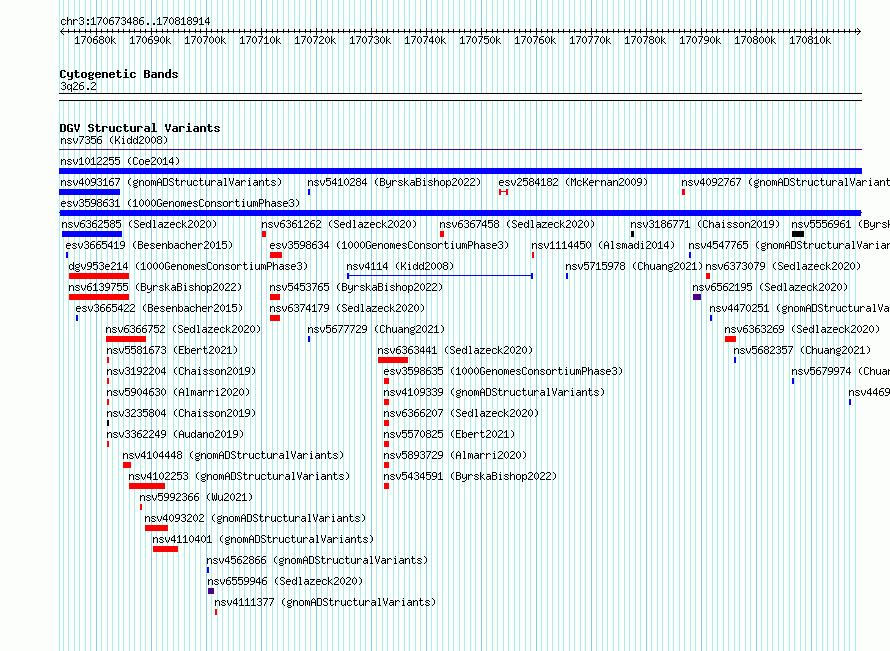This screenshot has width=890, height=651.
Task: Click the red bar under nsv6363441
Action: pyautogui.click(x=393, y=360)
